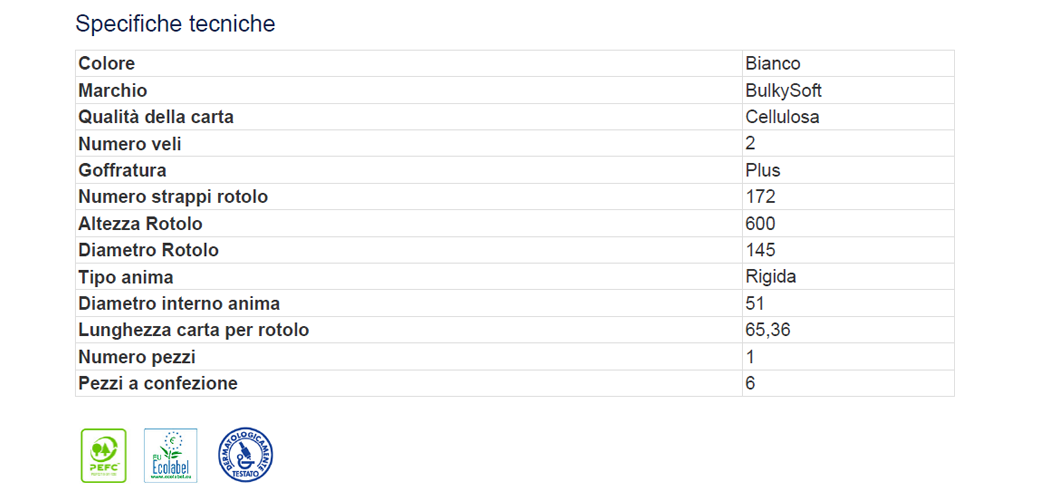This screenshot has width=1039, height=501.
Task: Select the Marchio row label
Action: click(x=112, y=91)
